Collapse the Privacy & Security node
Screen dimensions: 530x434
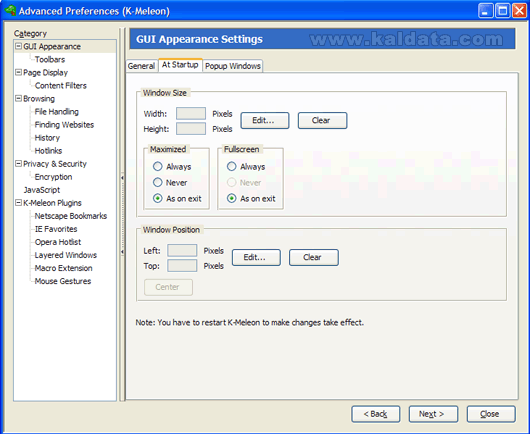(x=18, y=163)
